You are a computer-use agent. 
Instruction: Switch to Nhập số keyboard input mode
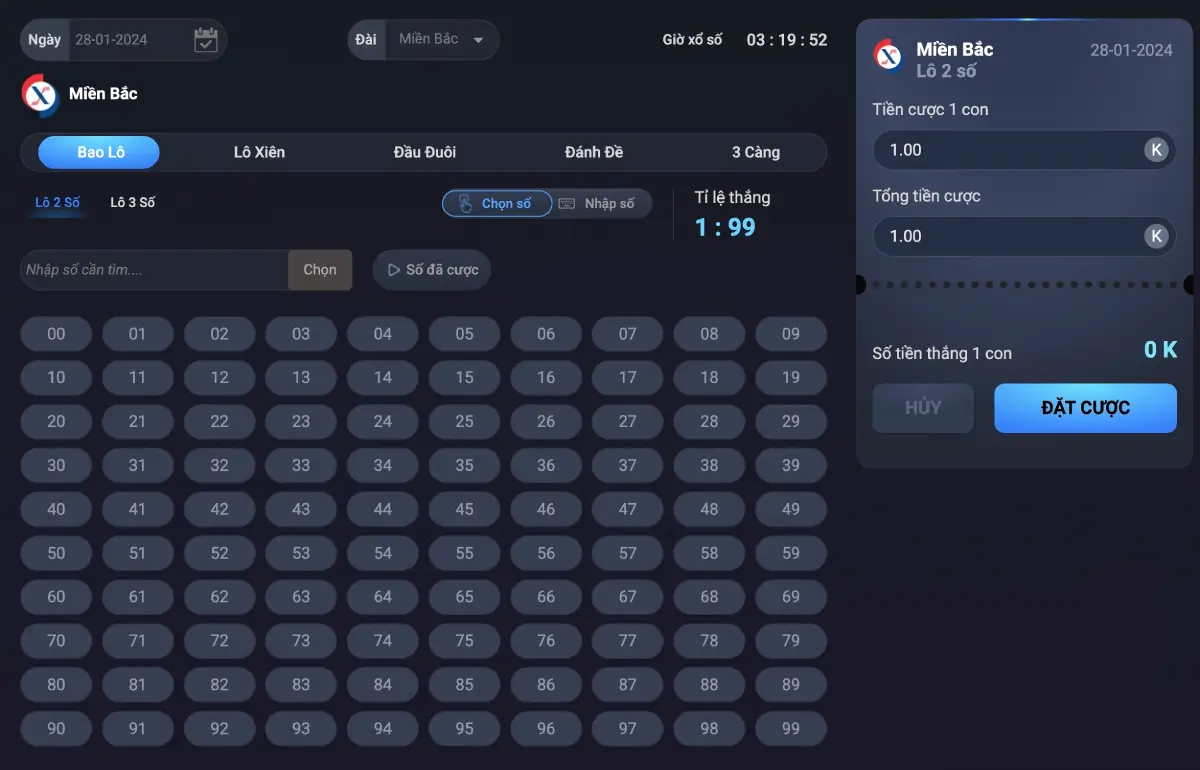pos(598,203)
